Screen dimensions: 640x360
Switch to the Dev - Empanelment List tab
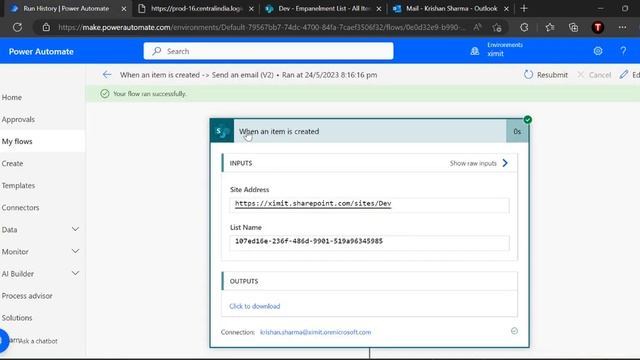pyautogui.click(x=324, y=9)
